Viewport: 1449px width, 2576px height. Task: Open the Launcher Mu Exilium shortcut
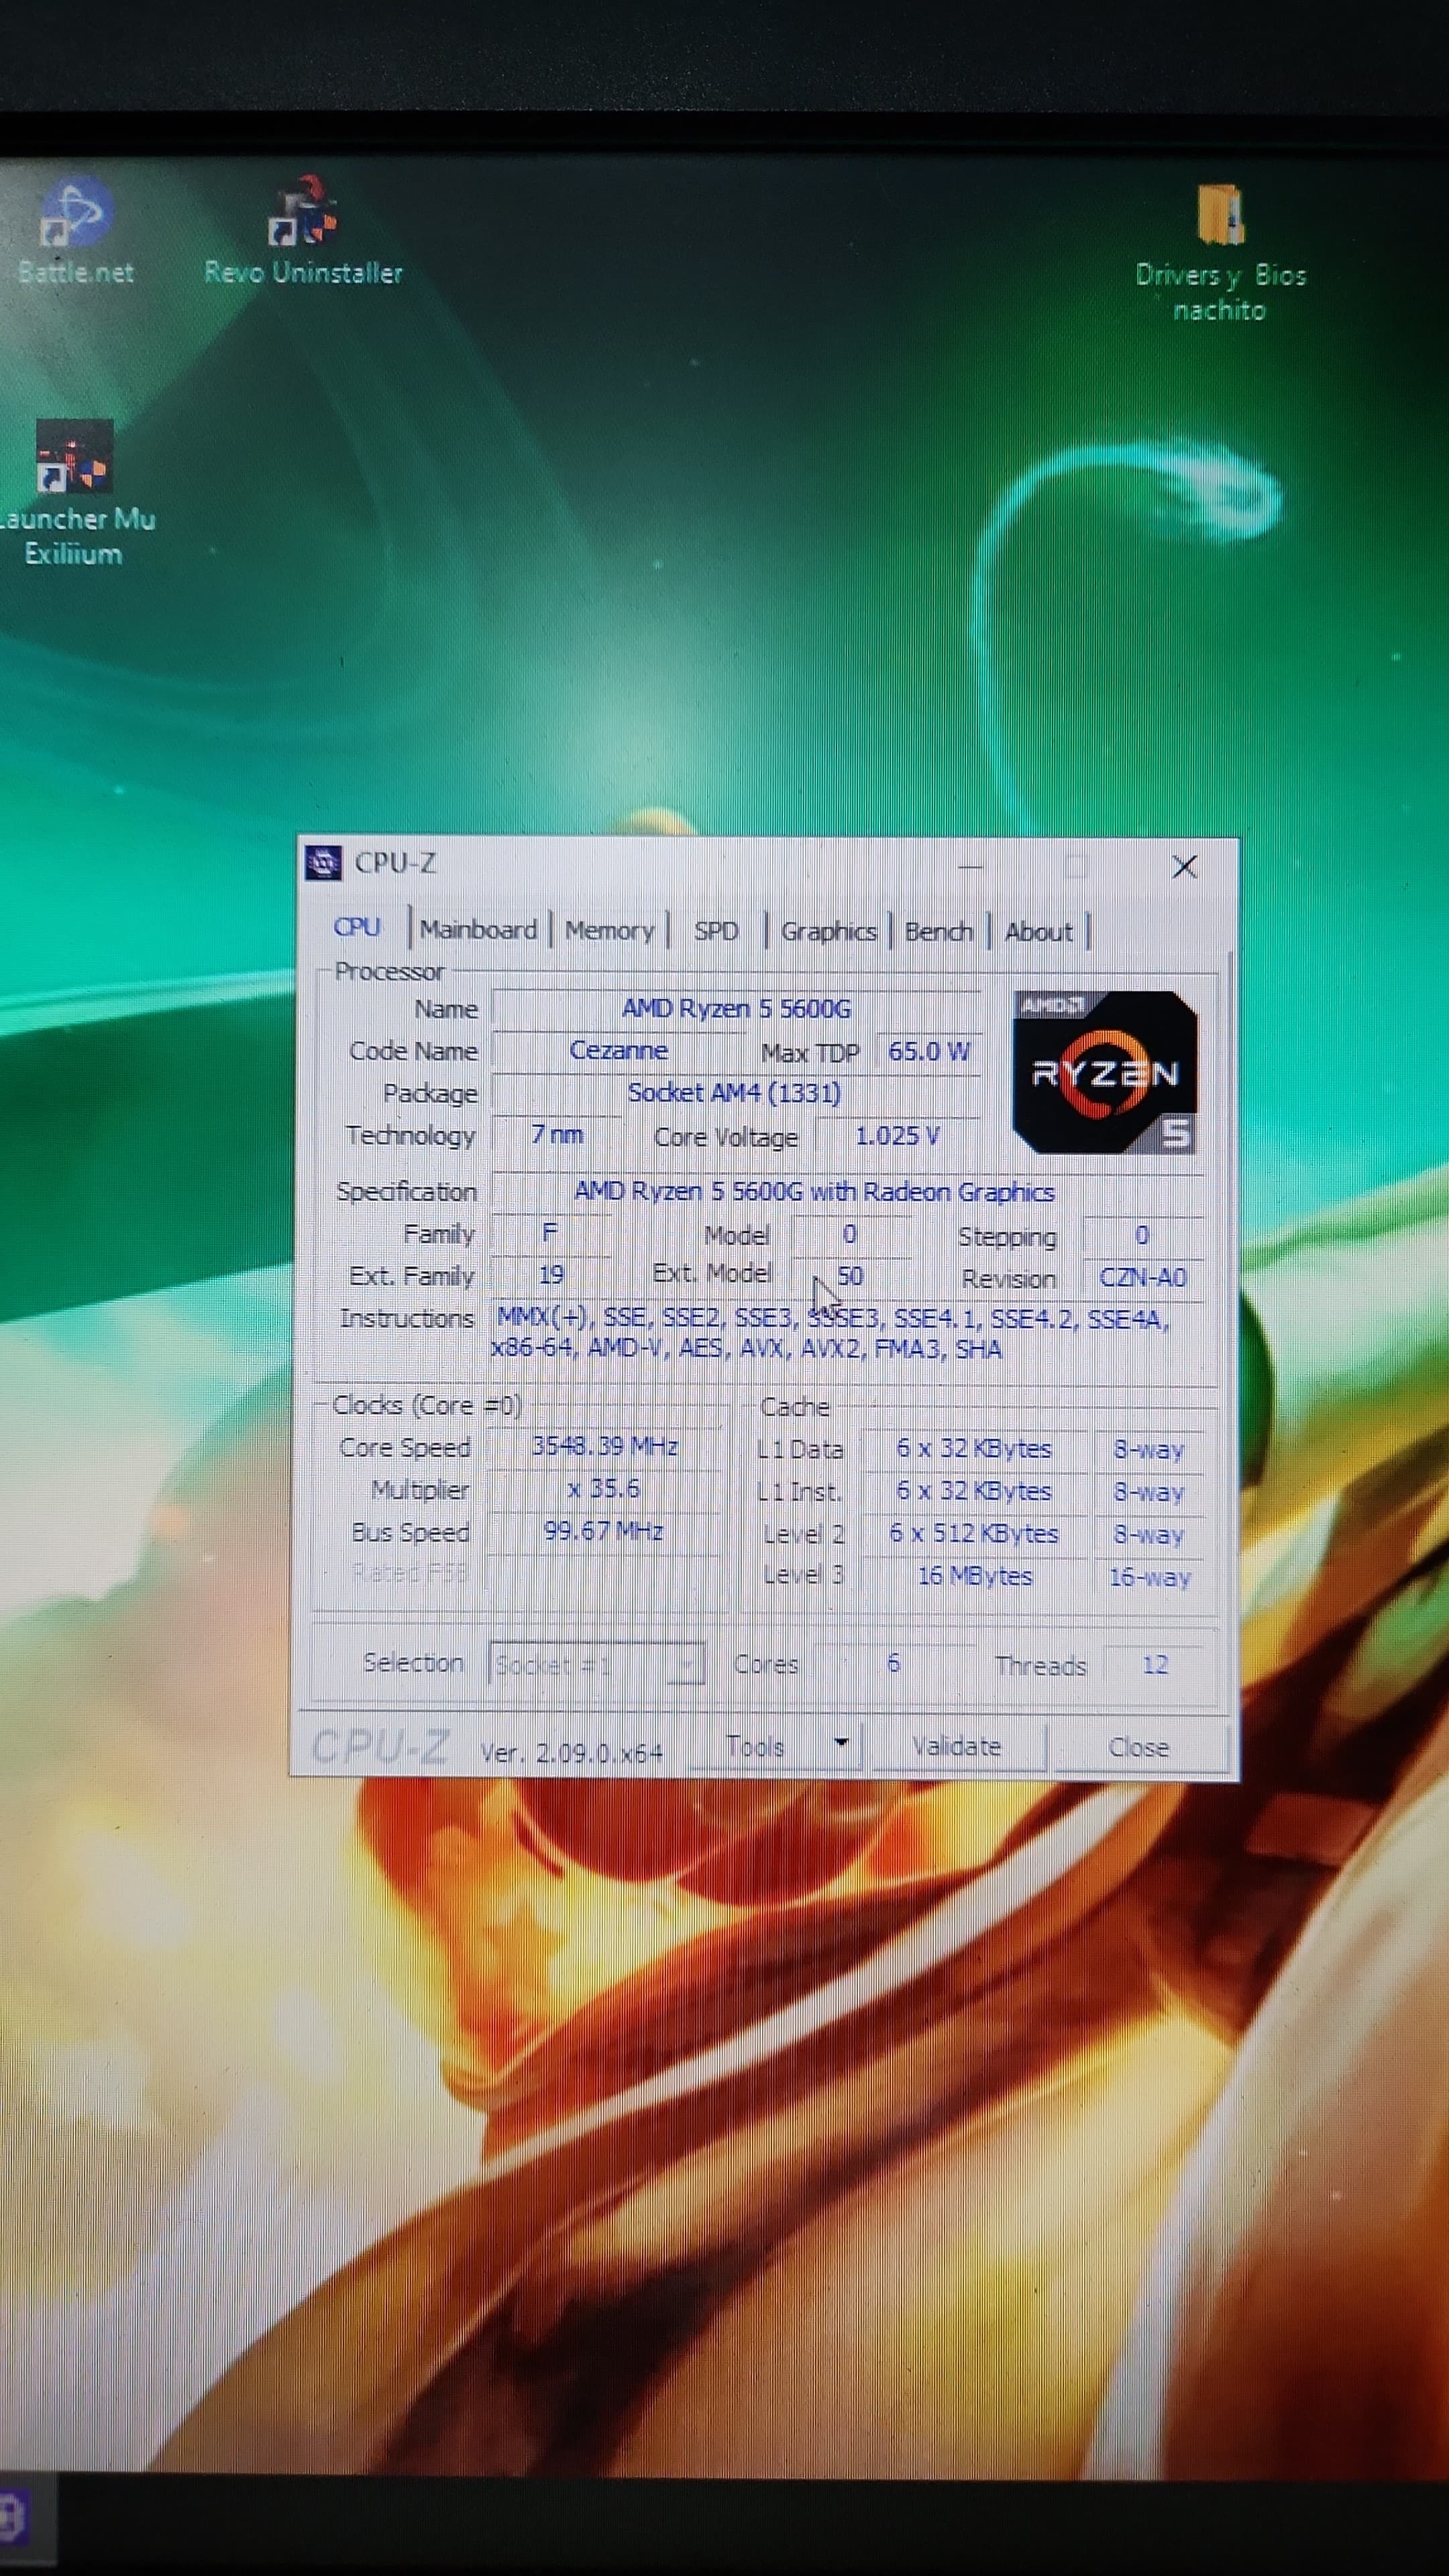pyautogui.click(x=76, y=493)
